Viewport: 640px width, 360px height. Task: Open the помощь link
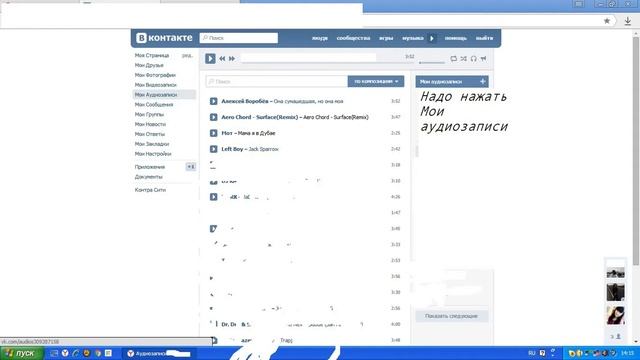coord(456,38)
